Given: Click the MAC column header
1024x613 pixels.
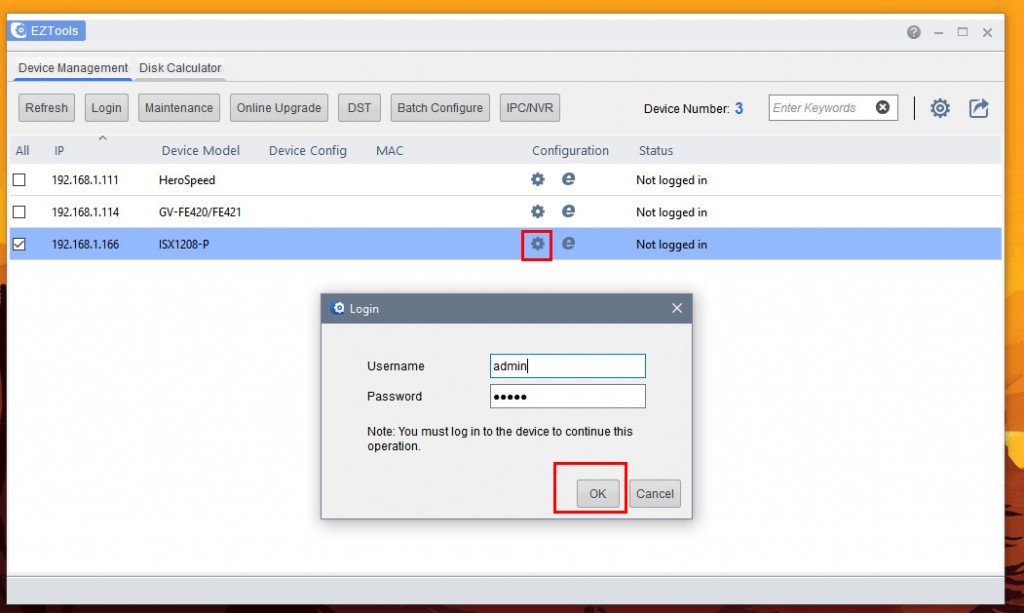Looking at the screenshot, I should (x=389, y=151).
